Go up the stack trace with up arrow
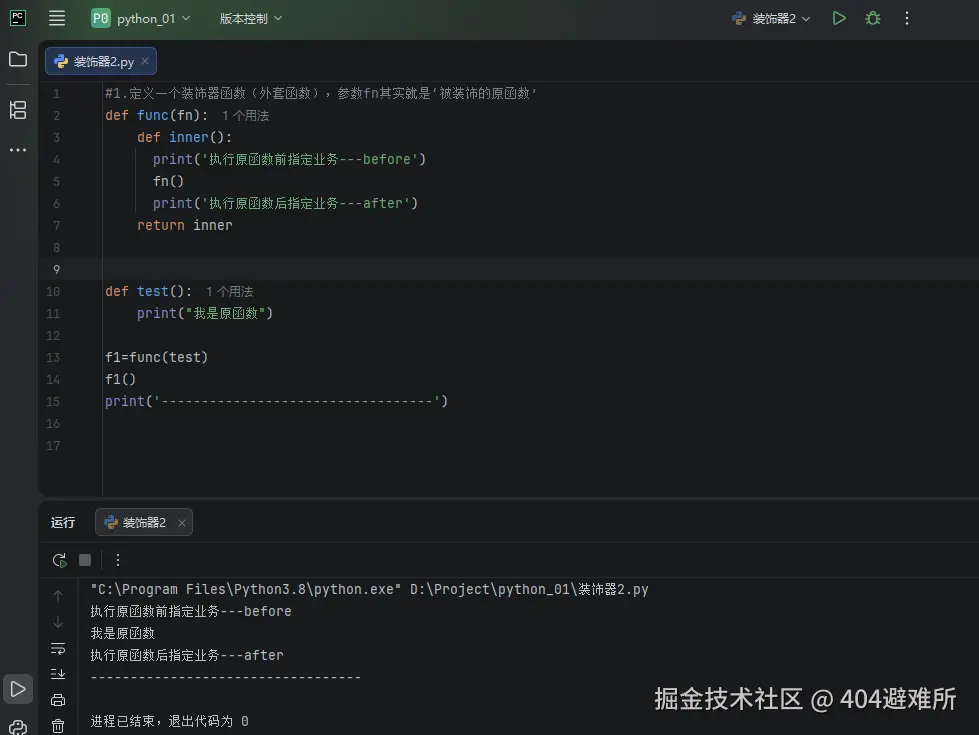The image size is (979, 735). tap(58, 596)
